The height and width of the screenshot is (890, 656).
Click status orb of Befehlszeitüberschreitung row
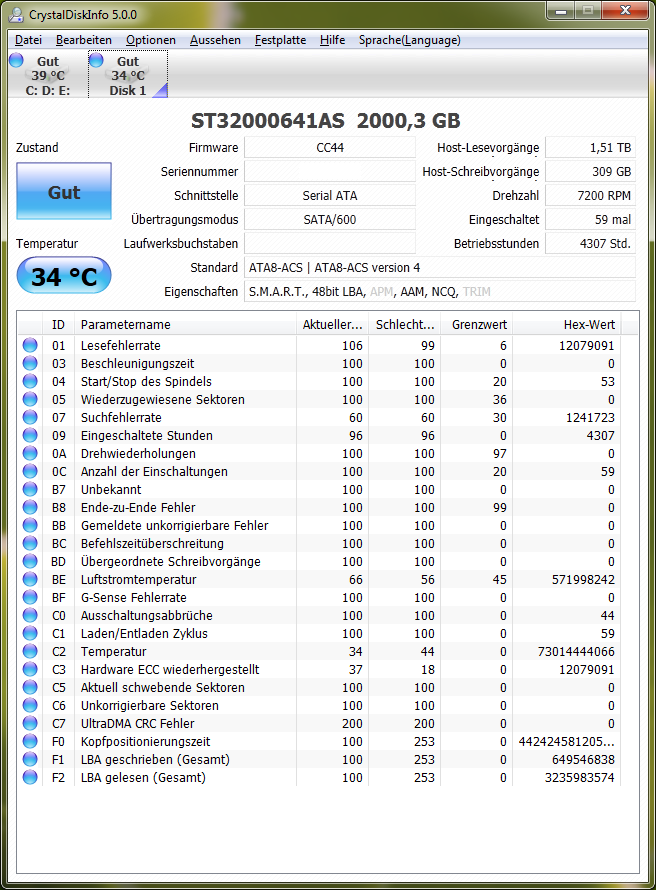30,543
